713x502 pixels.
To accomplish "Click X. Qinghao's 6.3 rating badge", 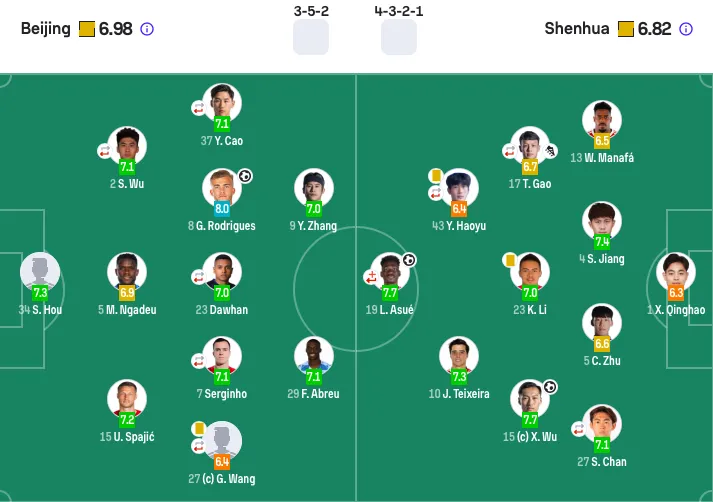I will click(x=676, y=293).
